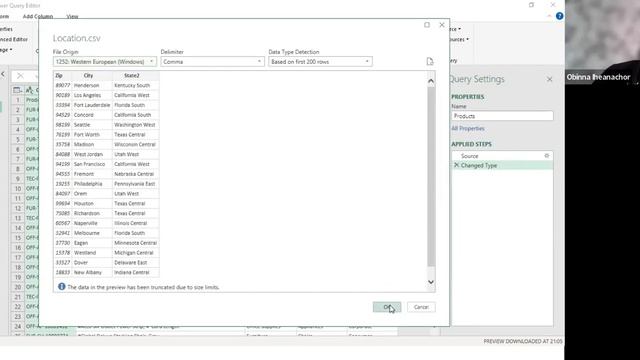Open the View ribbon tab
Image resolution: width=640 pixels, height=360 pixels.
click(x=72, y=16)
